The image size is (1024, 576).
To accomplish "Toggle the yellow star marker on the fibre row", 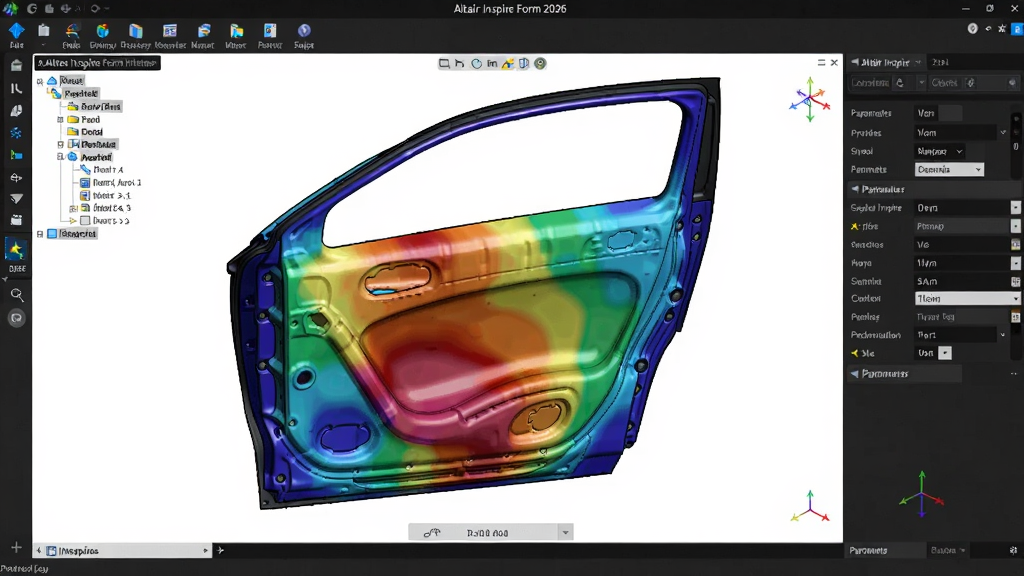I will 854,226.
